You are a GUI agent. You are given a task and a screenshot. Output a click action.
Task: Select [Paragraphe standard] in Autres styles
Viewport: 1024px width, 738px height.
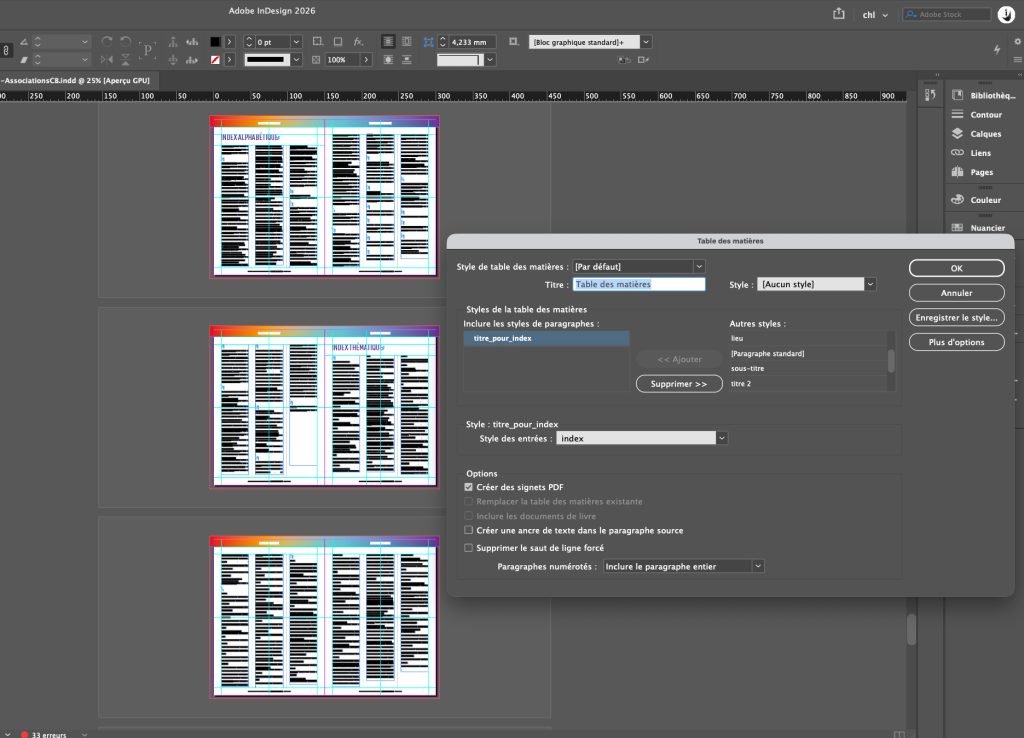807,353
